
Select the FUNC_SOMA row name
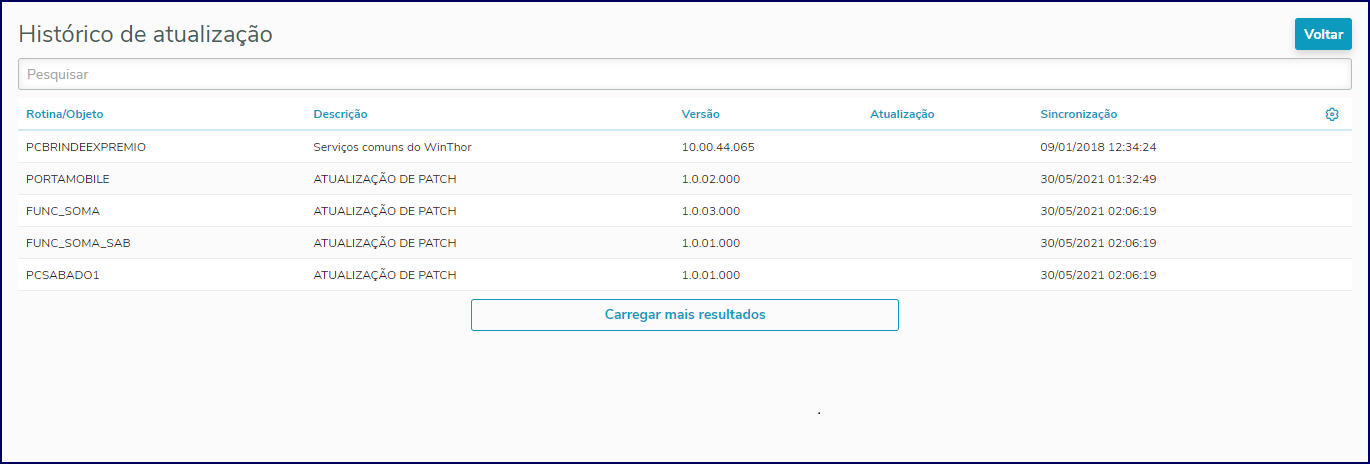coord(63,211)
